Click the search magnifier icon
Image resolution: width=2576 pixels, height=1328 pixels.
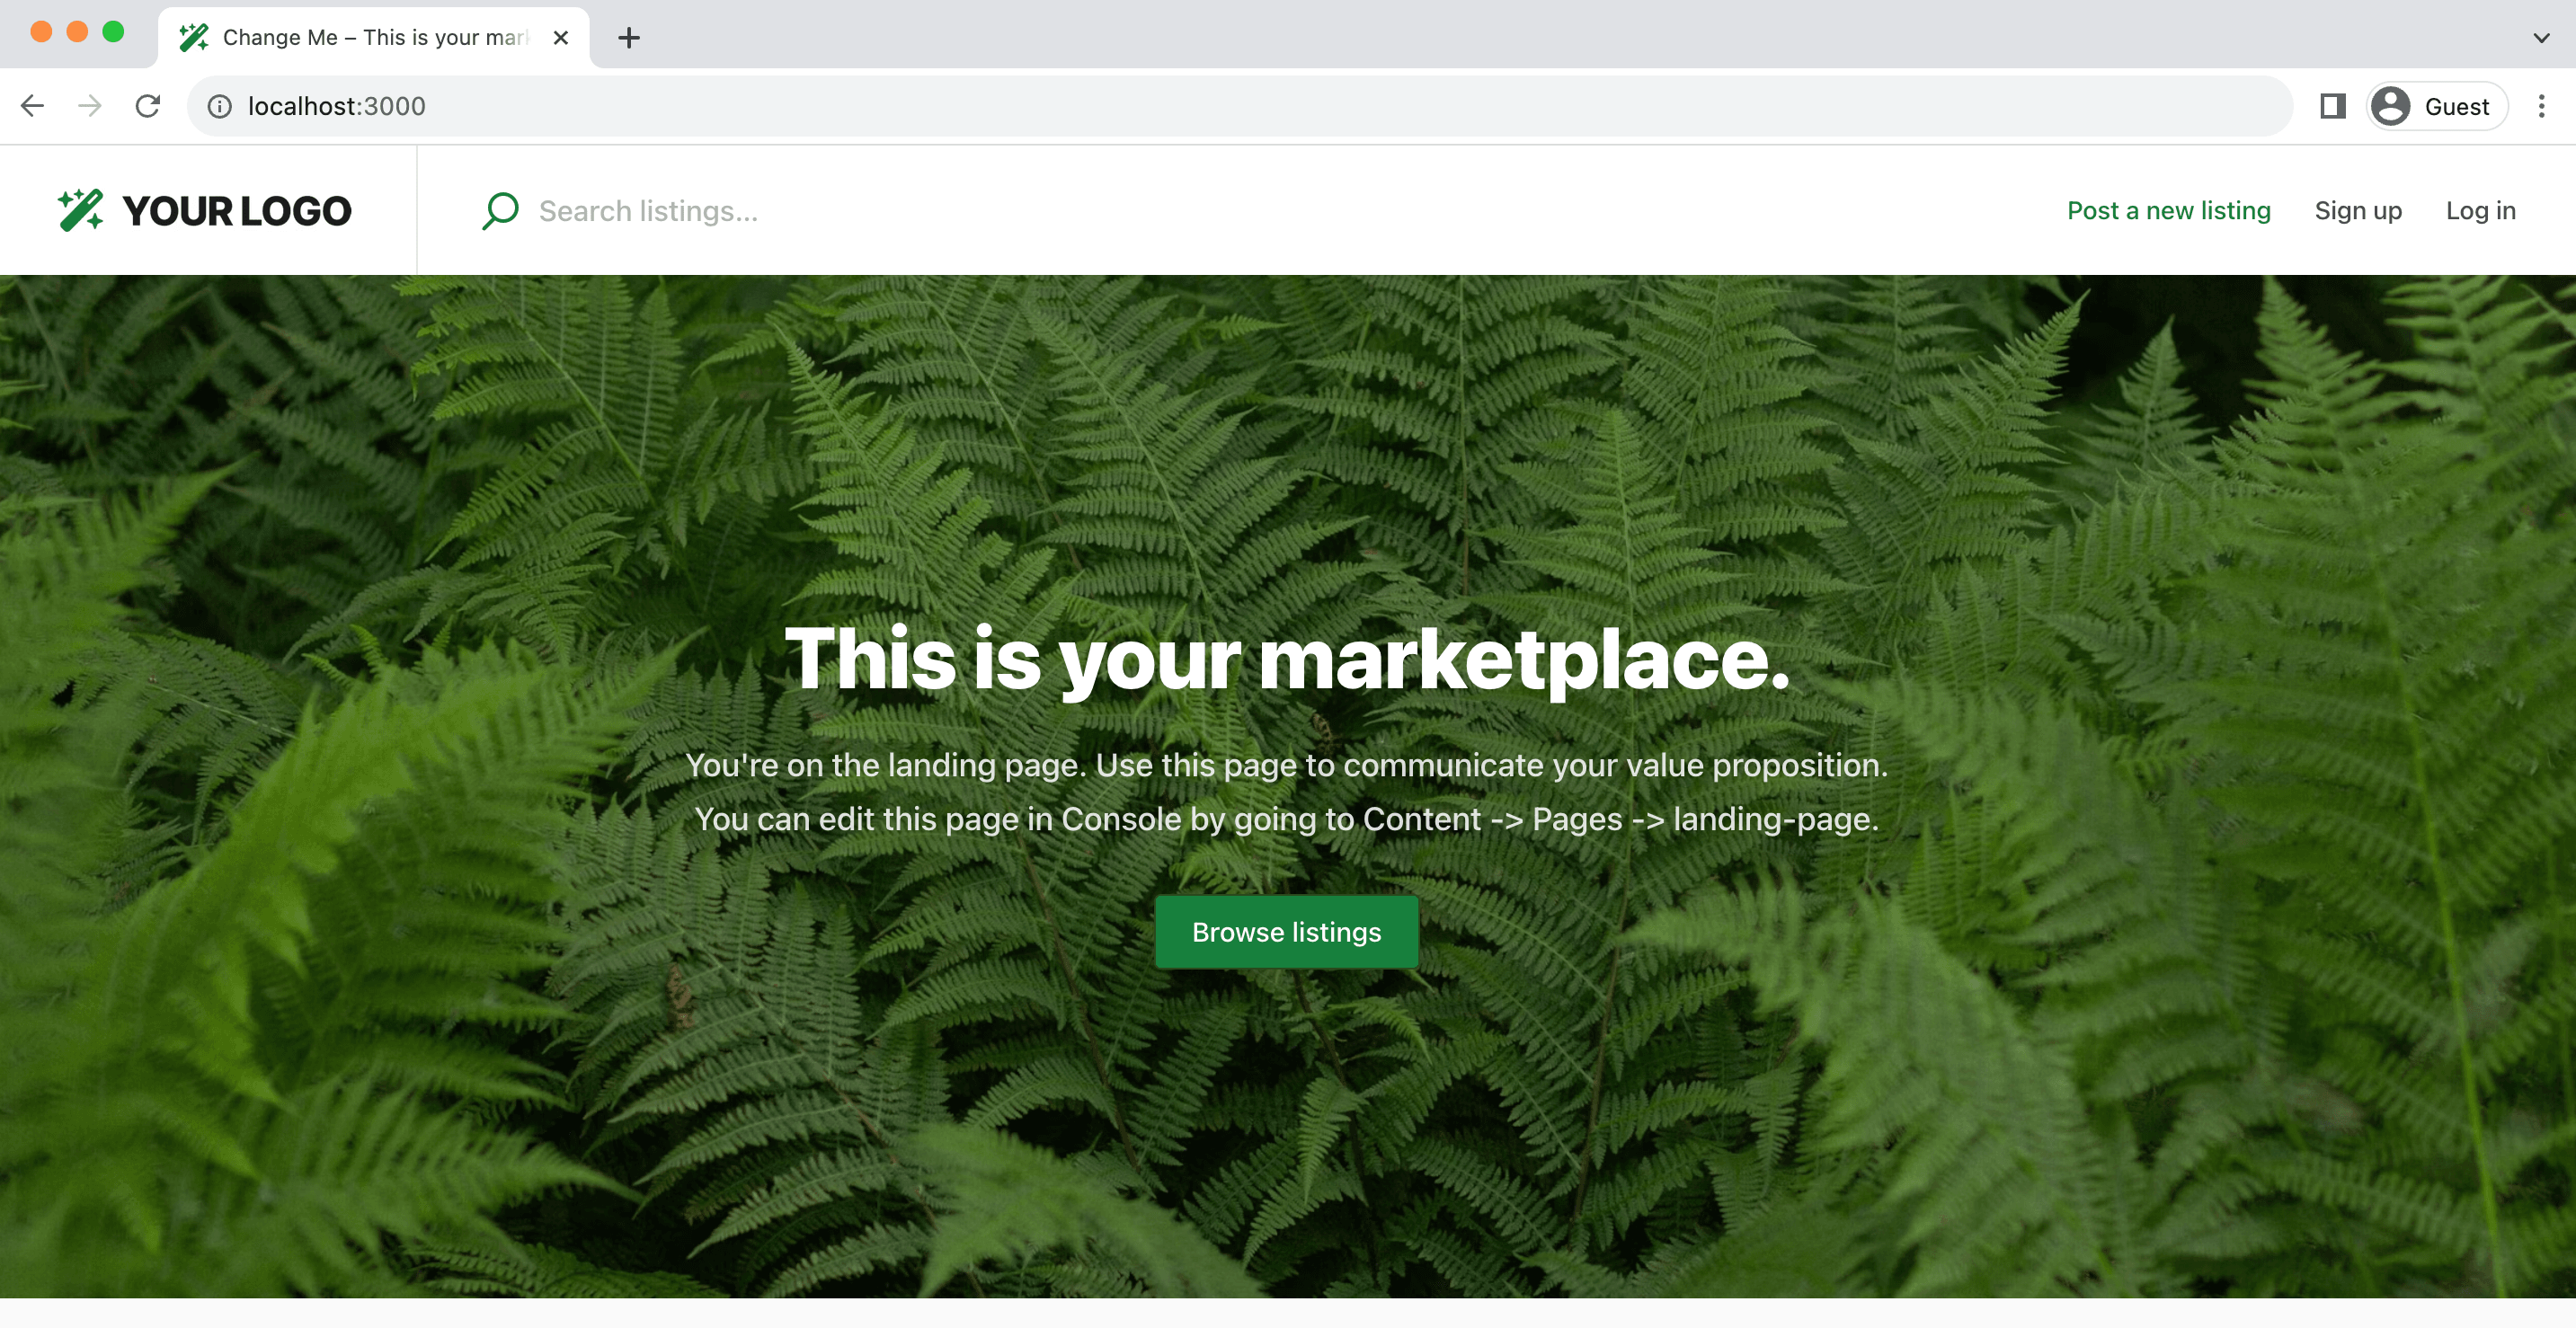coord(498,210)
